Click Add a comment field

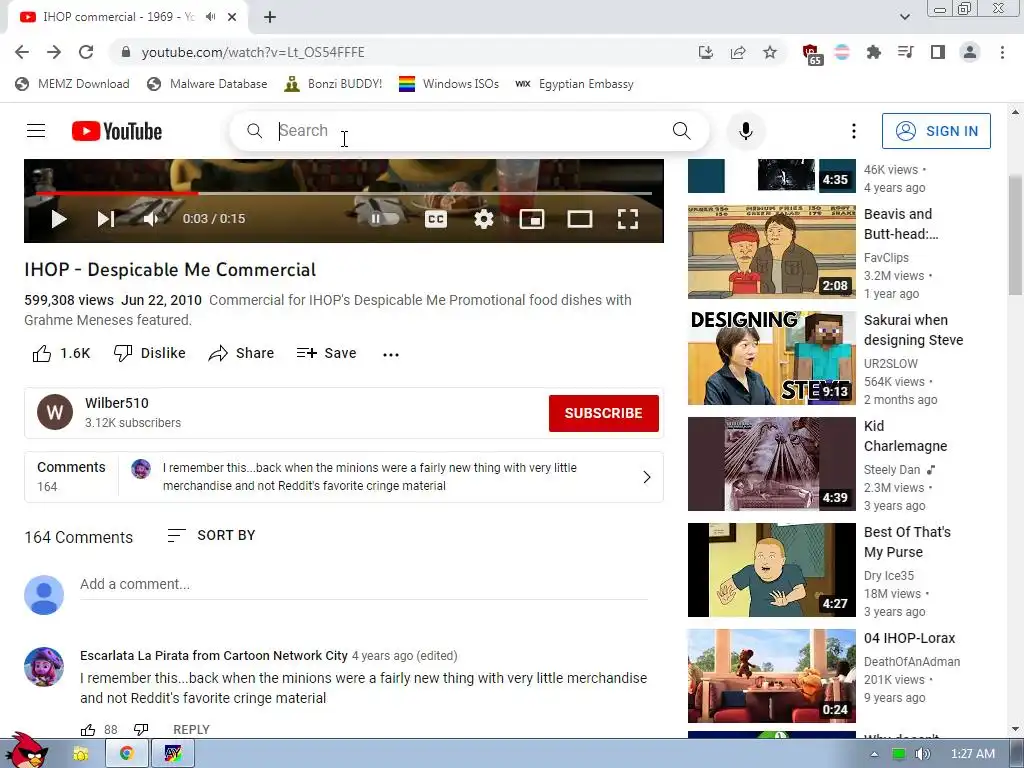[363, 584]
